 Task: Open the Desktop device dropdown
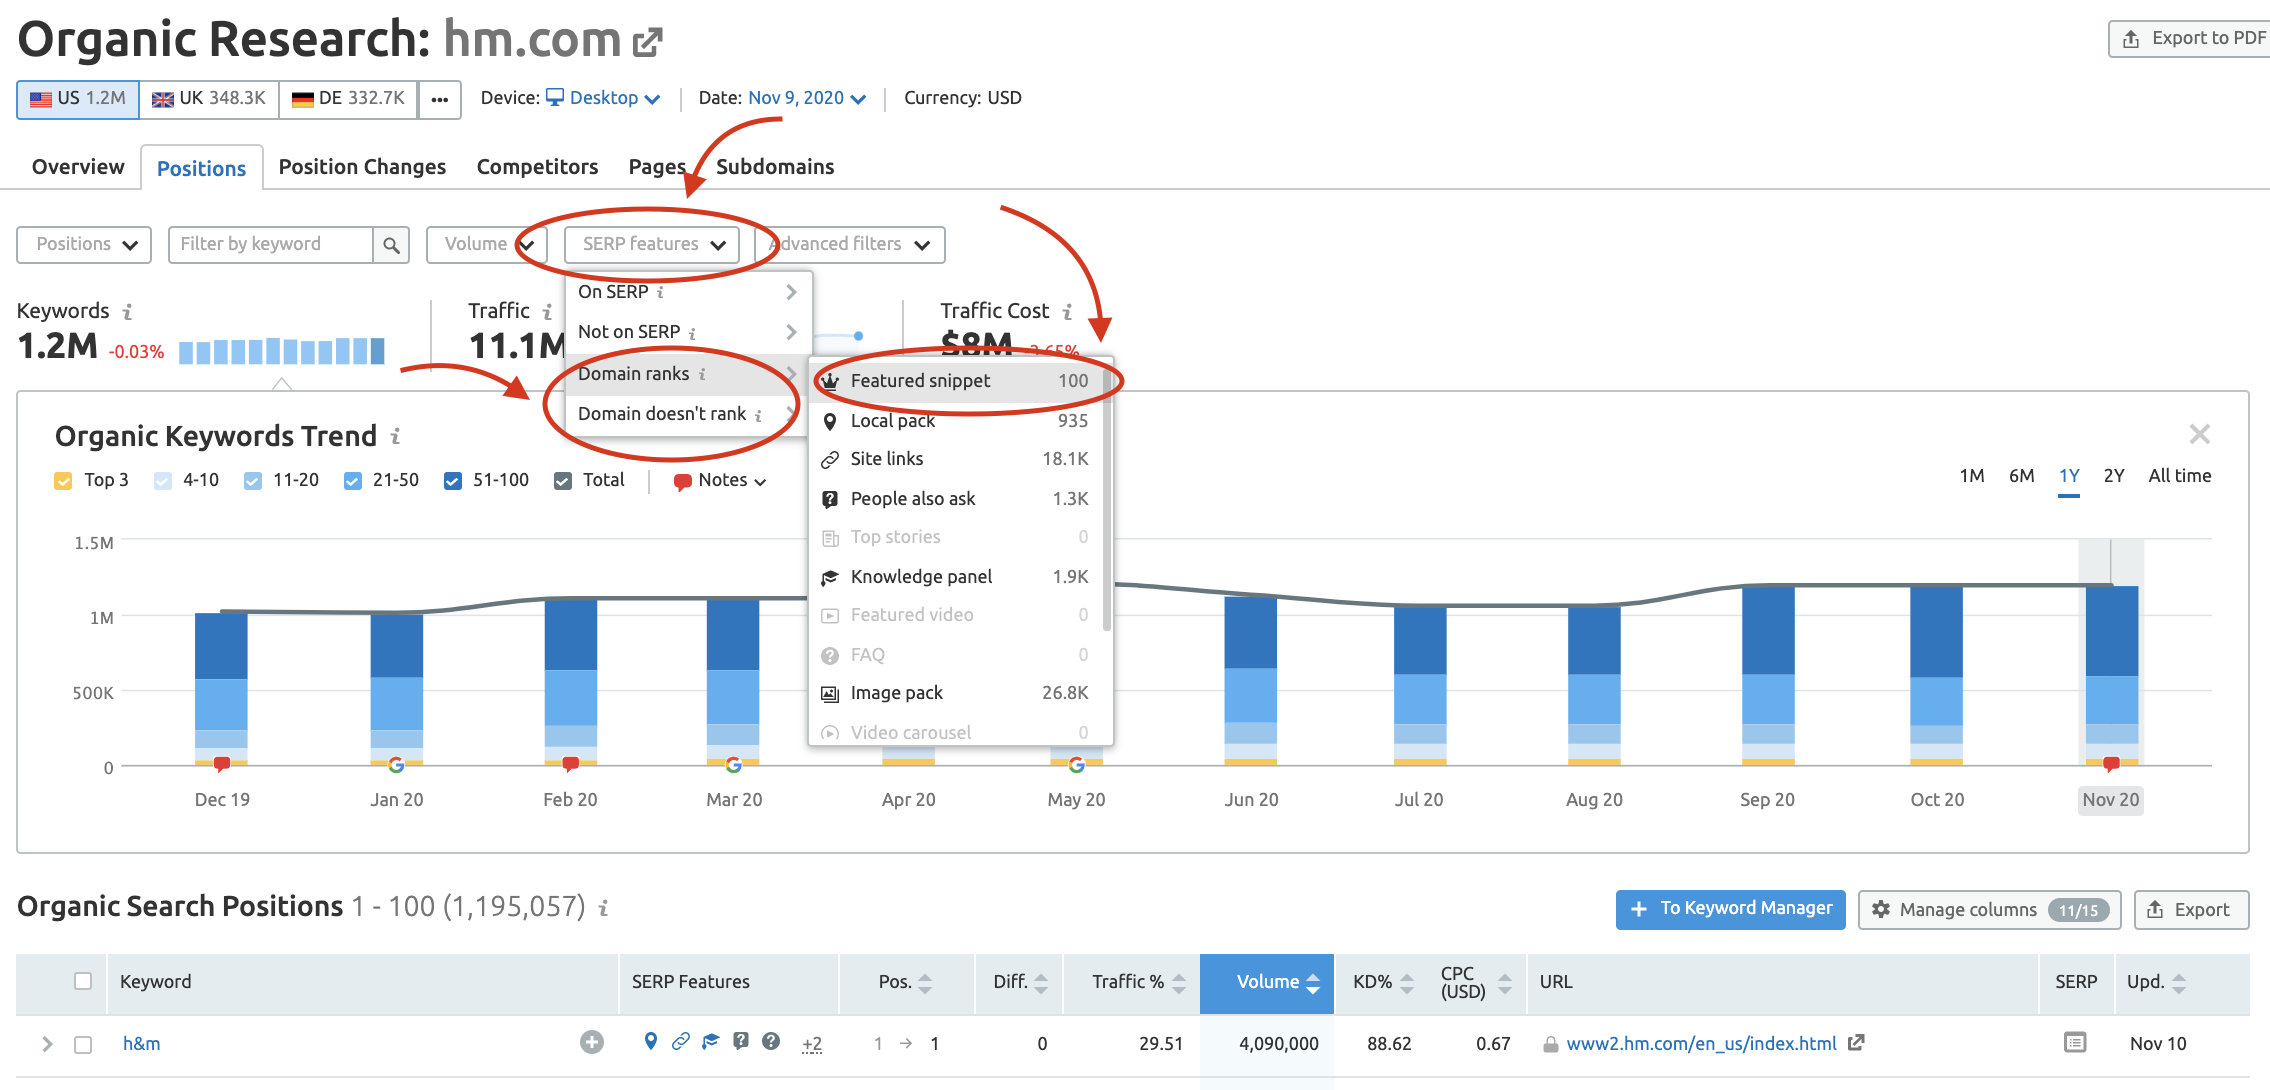(x=603, y=98)
